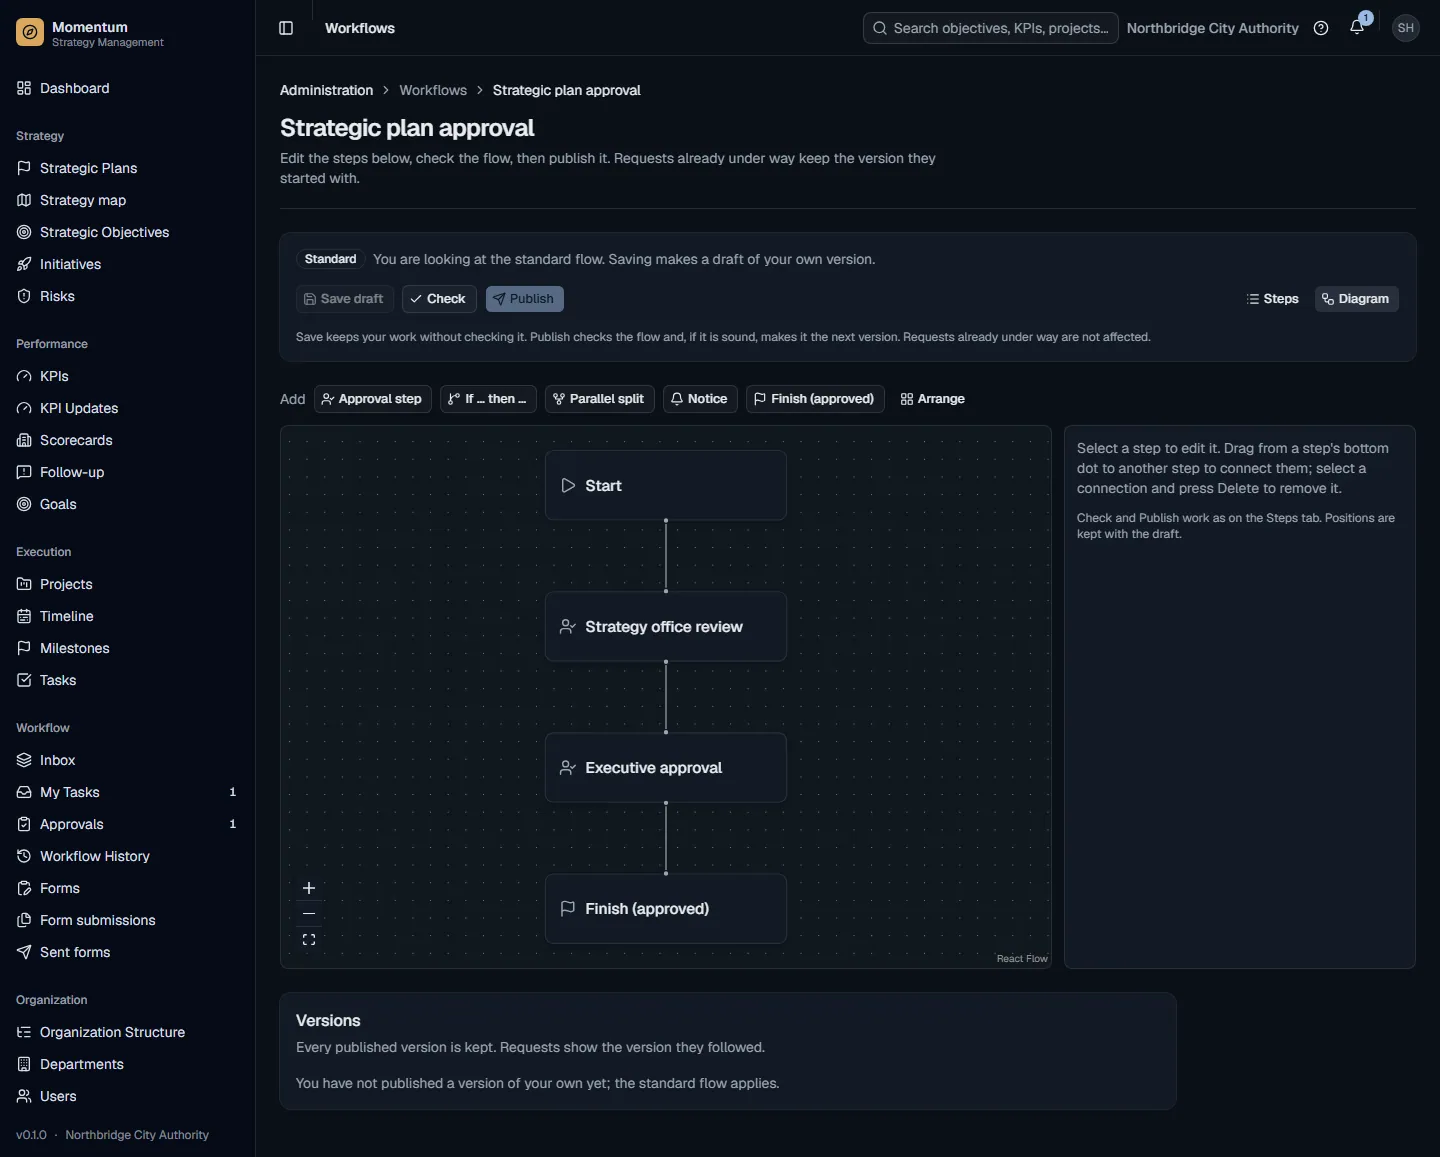Open the SH user avatar menu

coord(1406,28)
